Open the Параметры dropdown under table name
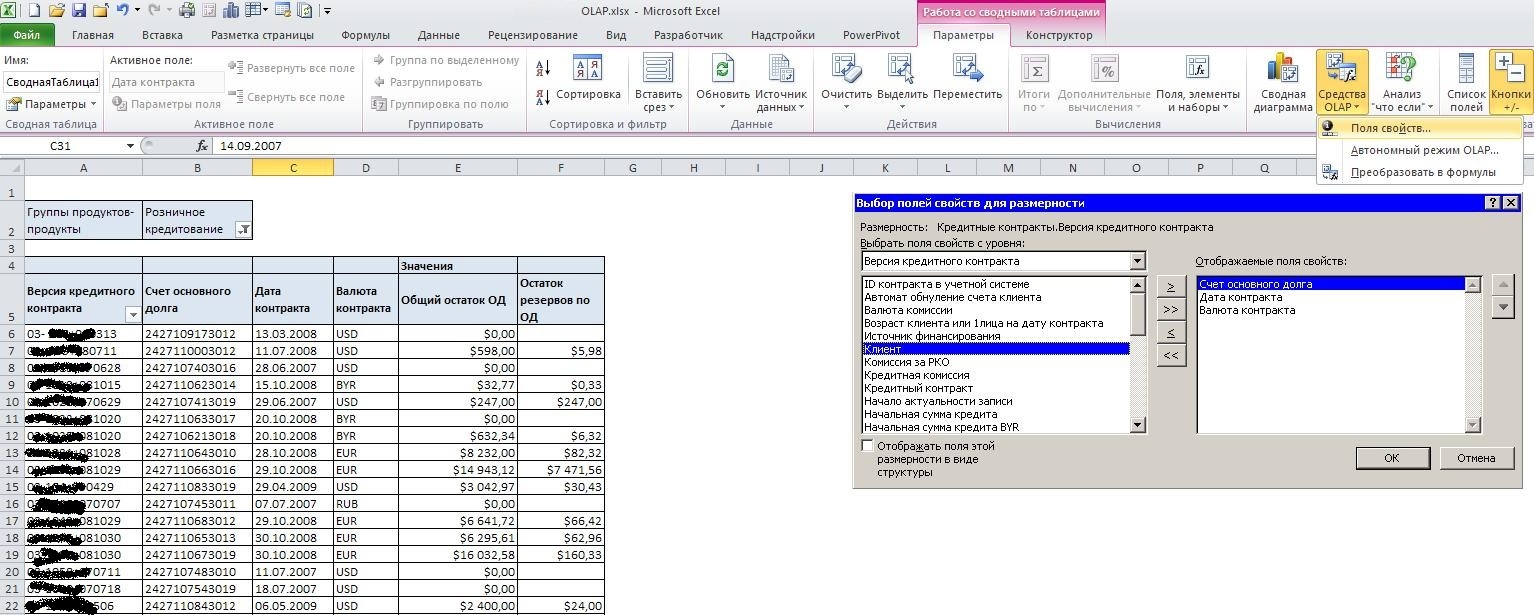The width and height of the screenshot is (1534, 615). (50, 104)
